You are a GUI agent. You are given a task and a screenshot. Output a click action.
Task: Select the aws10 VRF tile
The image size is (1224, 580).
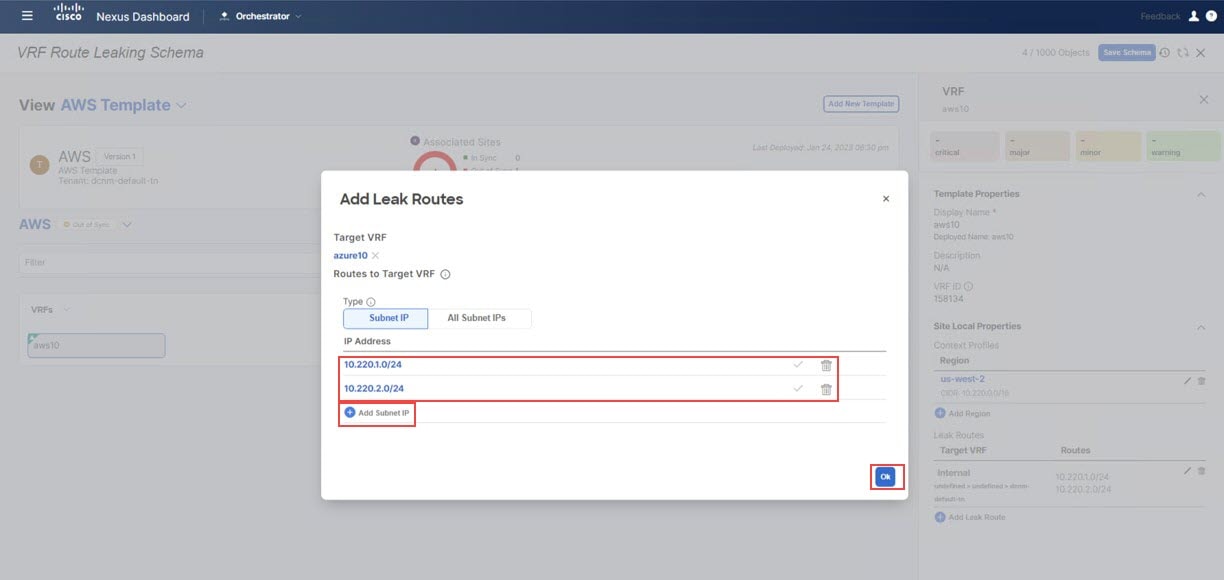click(x=97, y=345)
